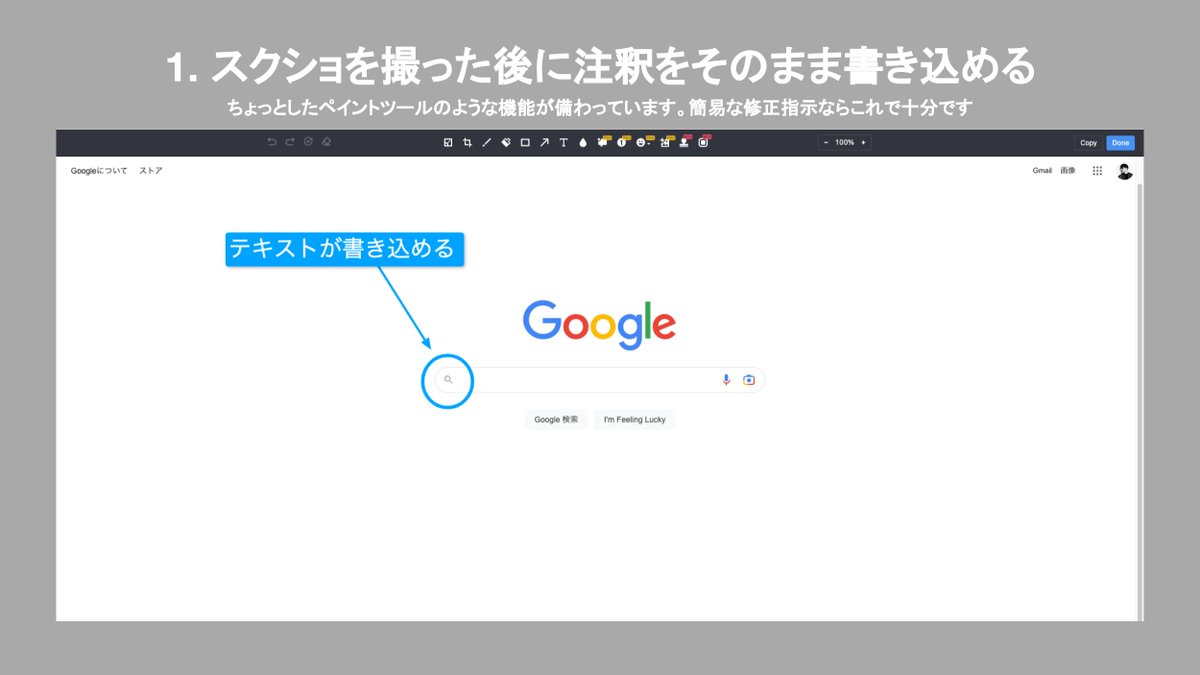Click the 100% zoom level value
The height and width of the screenshot is (675, 1200).
pyautogui.click(x=845, y=142)
